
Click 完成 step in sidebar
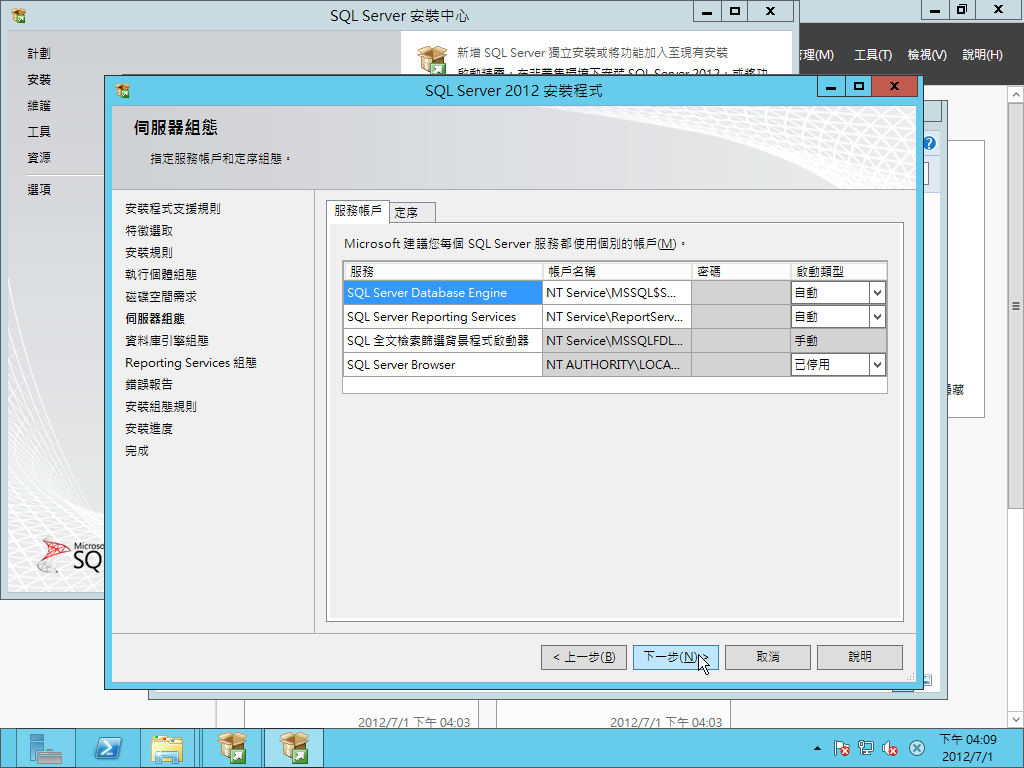[136, 451]
